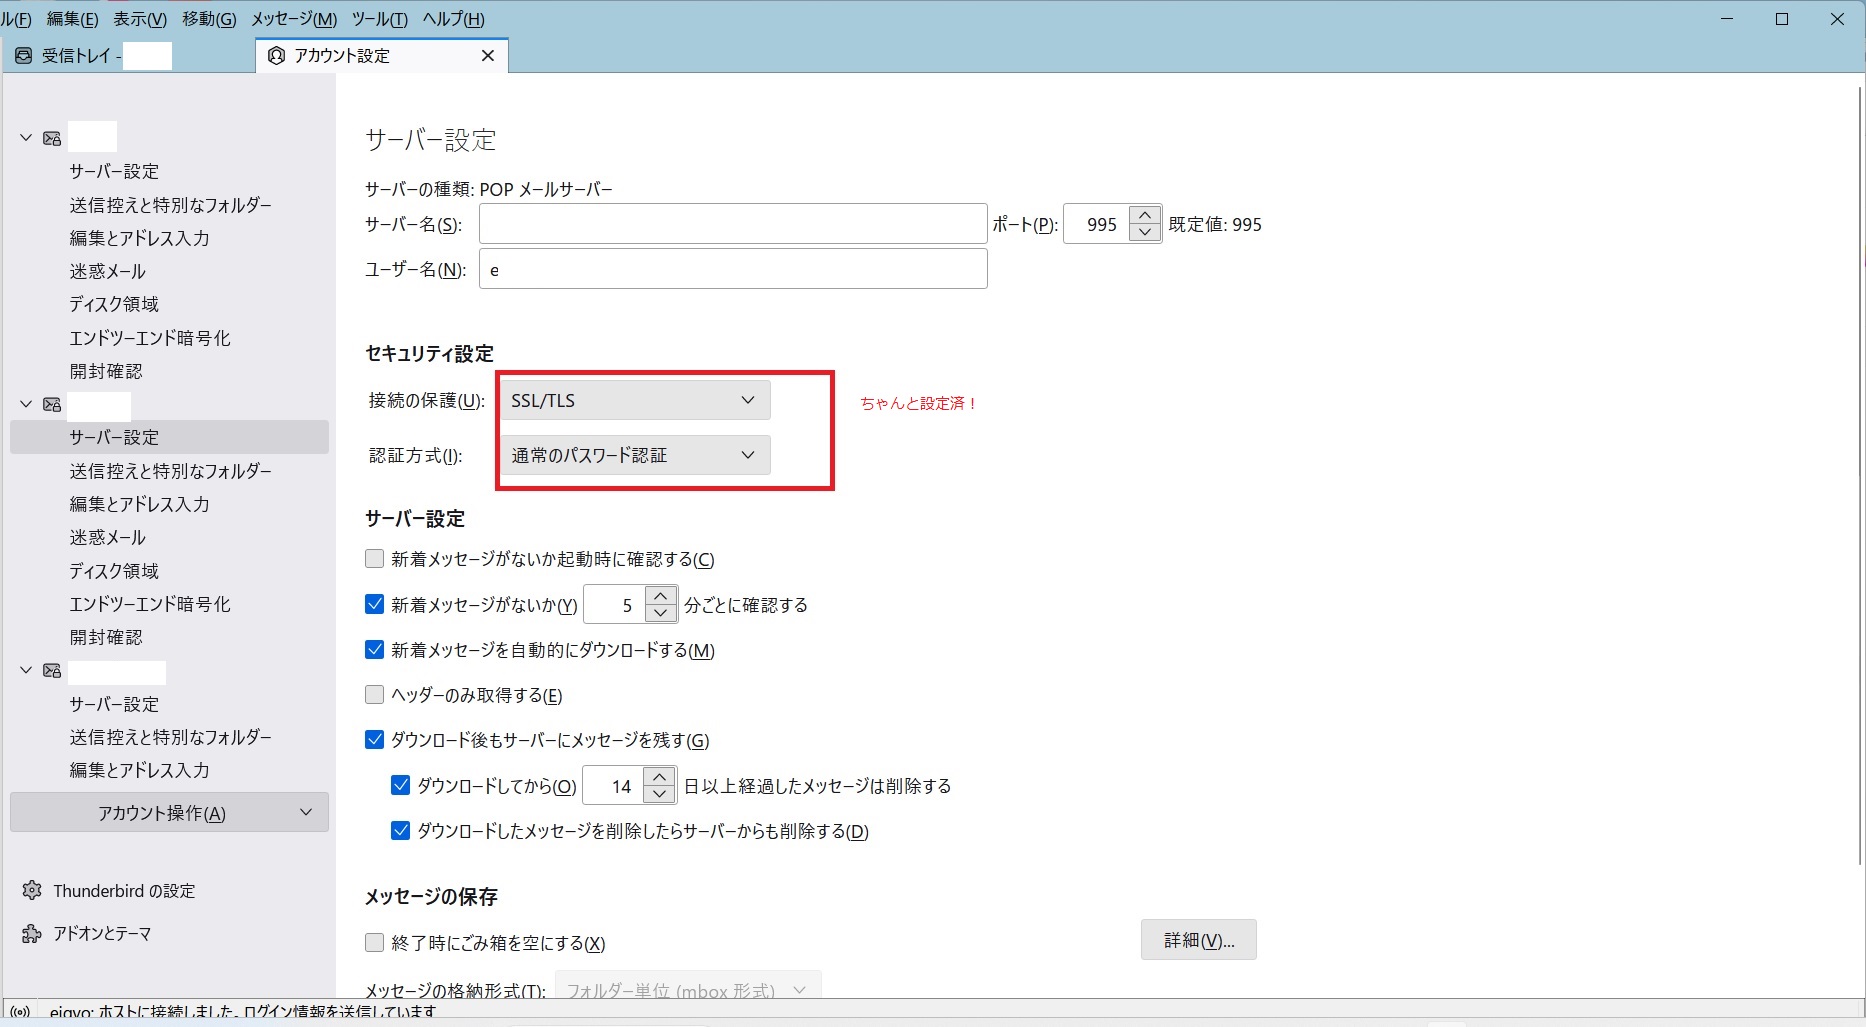The image size is (1866, 1027).
Task: Collapse the second account tree chevron
Action: (x=27, y=404)
